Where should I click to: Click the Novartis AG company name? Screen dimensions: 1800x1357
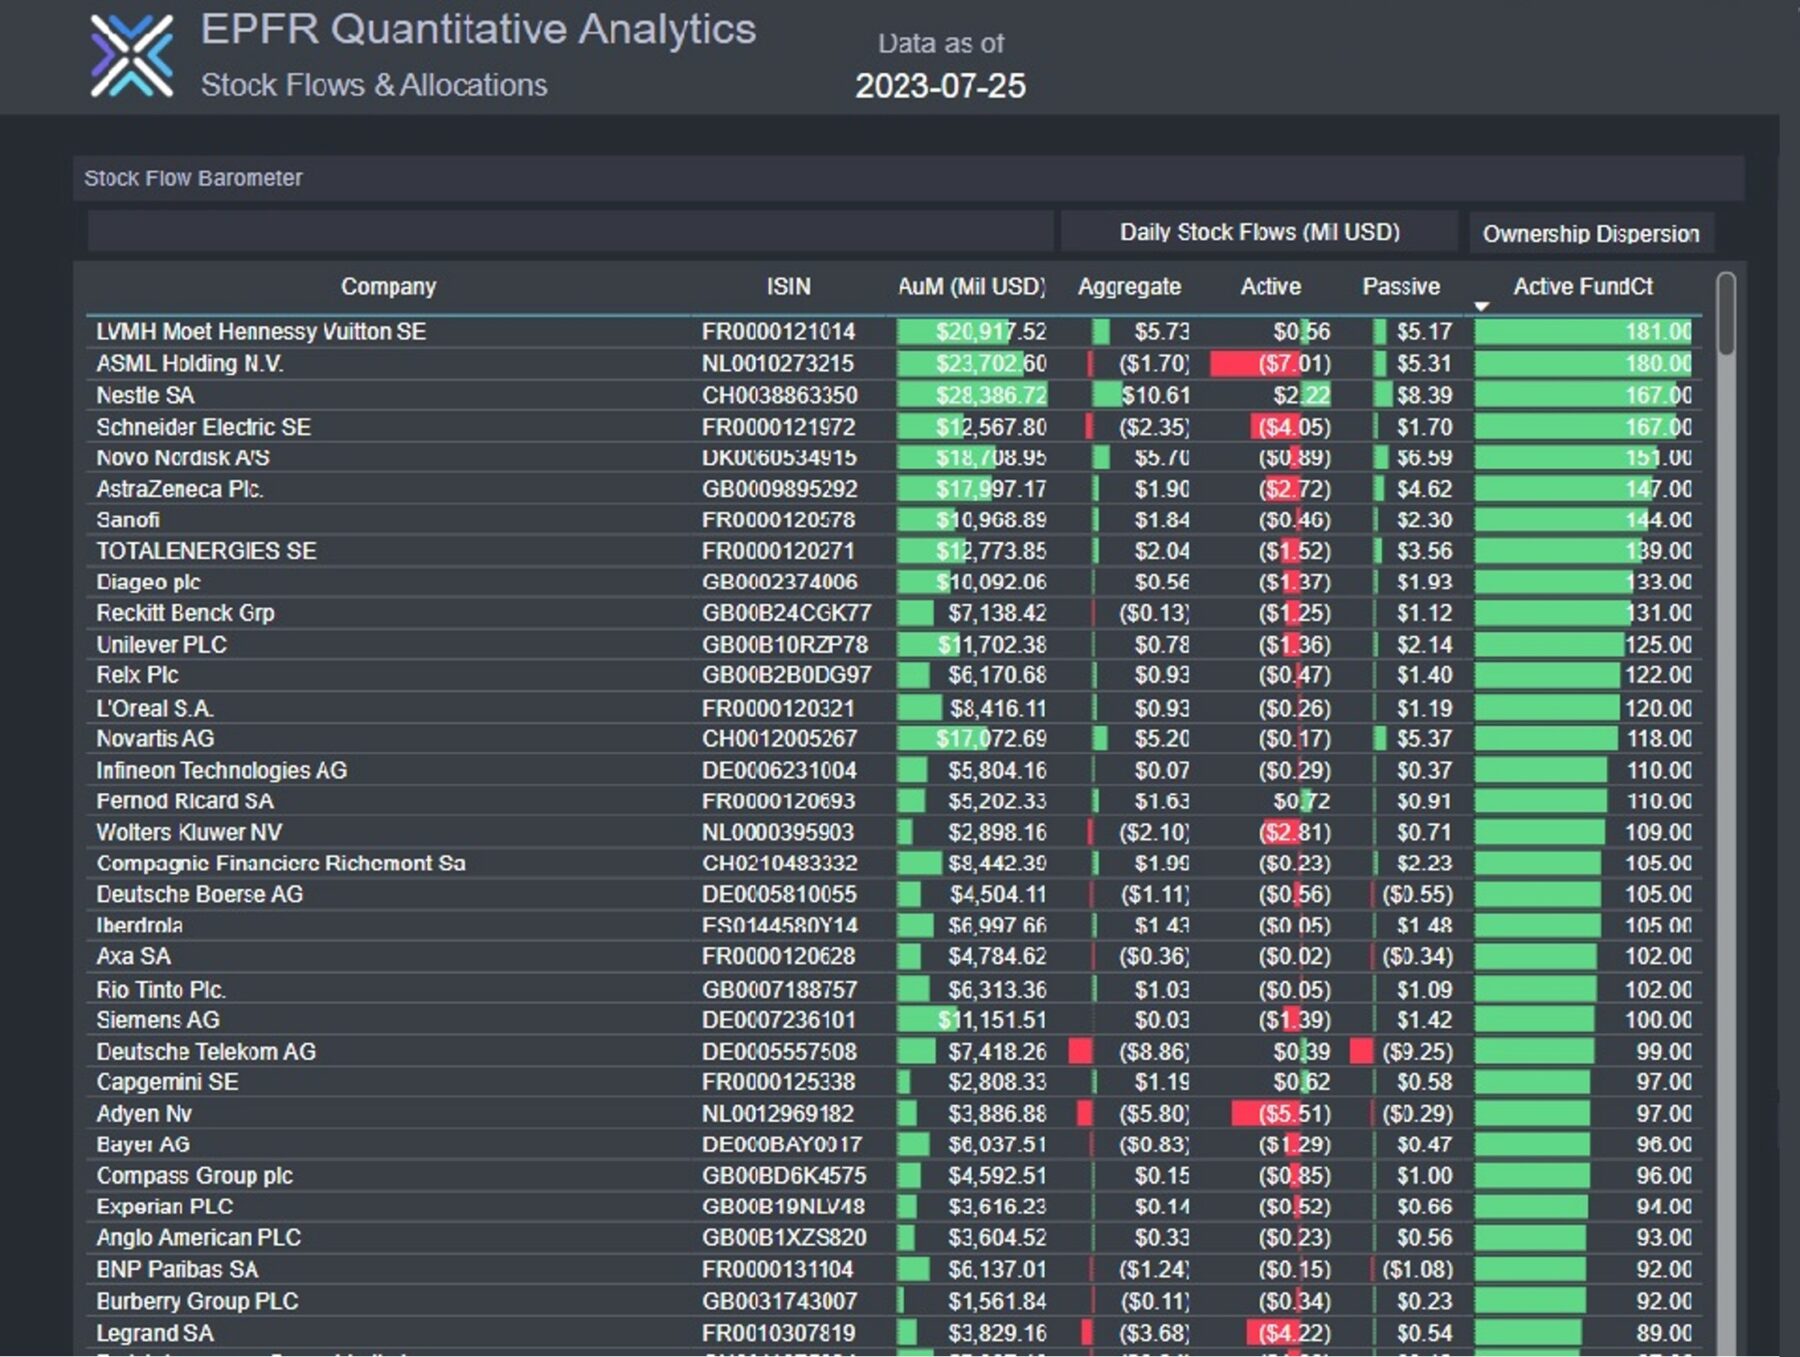(155, 739)
